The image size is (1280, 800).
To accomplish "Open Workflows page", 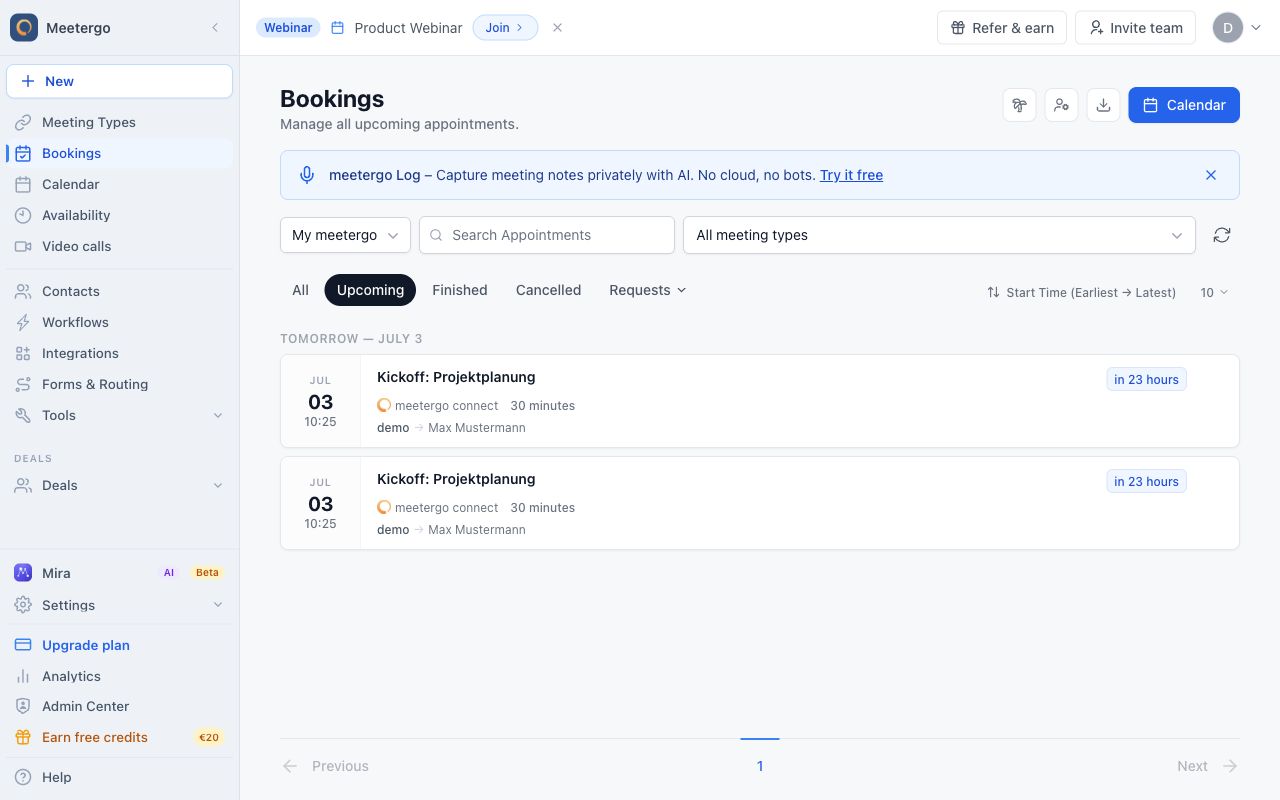I will [120, 322].
